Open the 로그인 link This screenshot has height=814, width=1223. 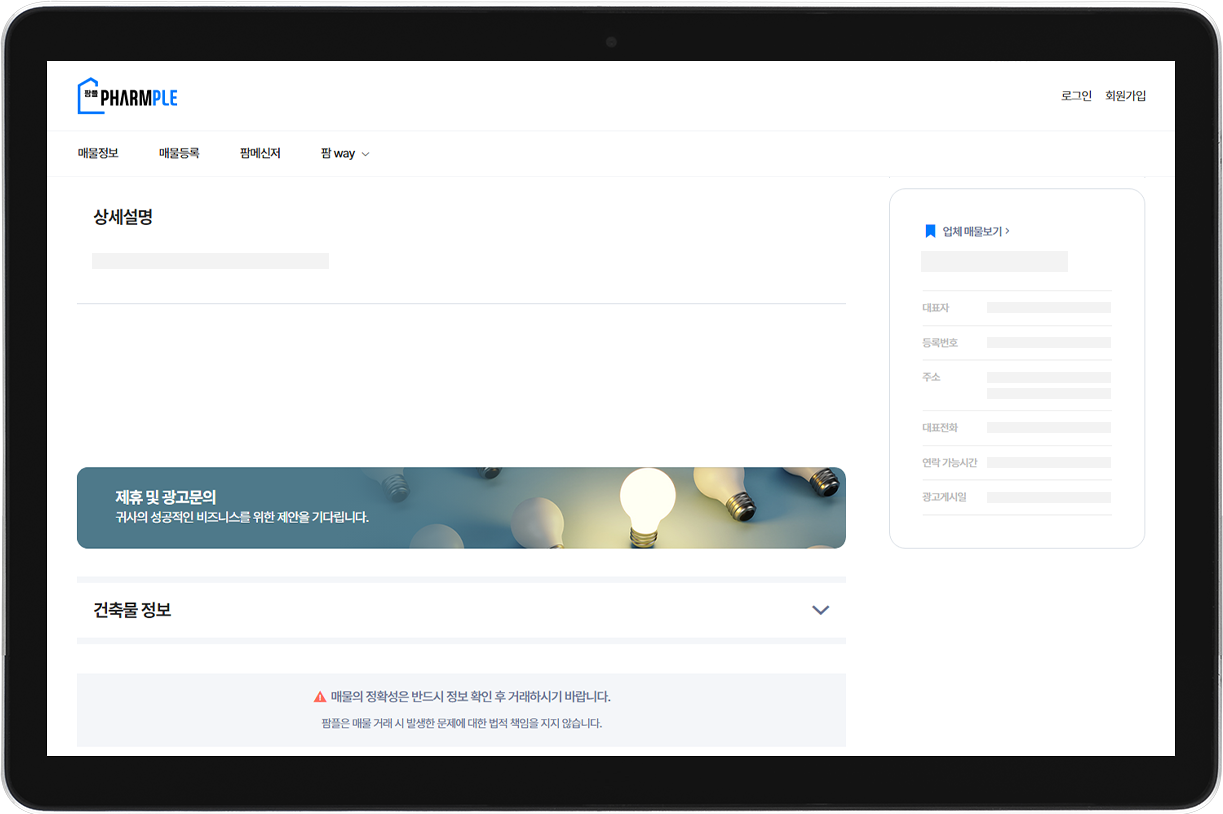click(1076, 96)
